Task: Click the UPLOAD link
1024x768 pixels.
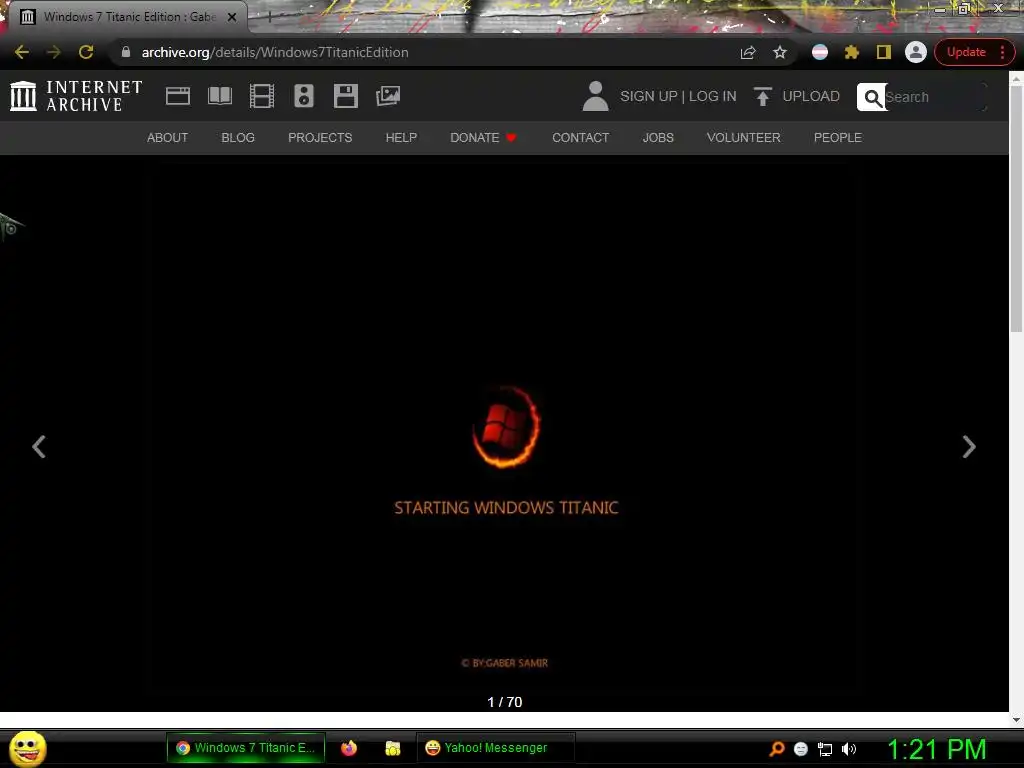Action: tap(797, 96)
